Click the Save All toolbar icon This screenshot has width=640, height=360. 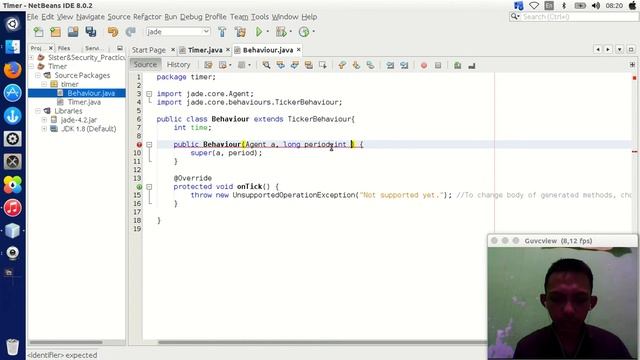pyautogui.click(x=91, y=32)
